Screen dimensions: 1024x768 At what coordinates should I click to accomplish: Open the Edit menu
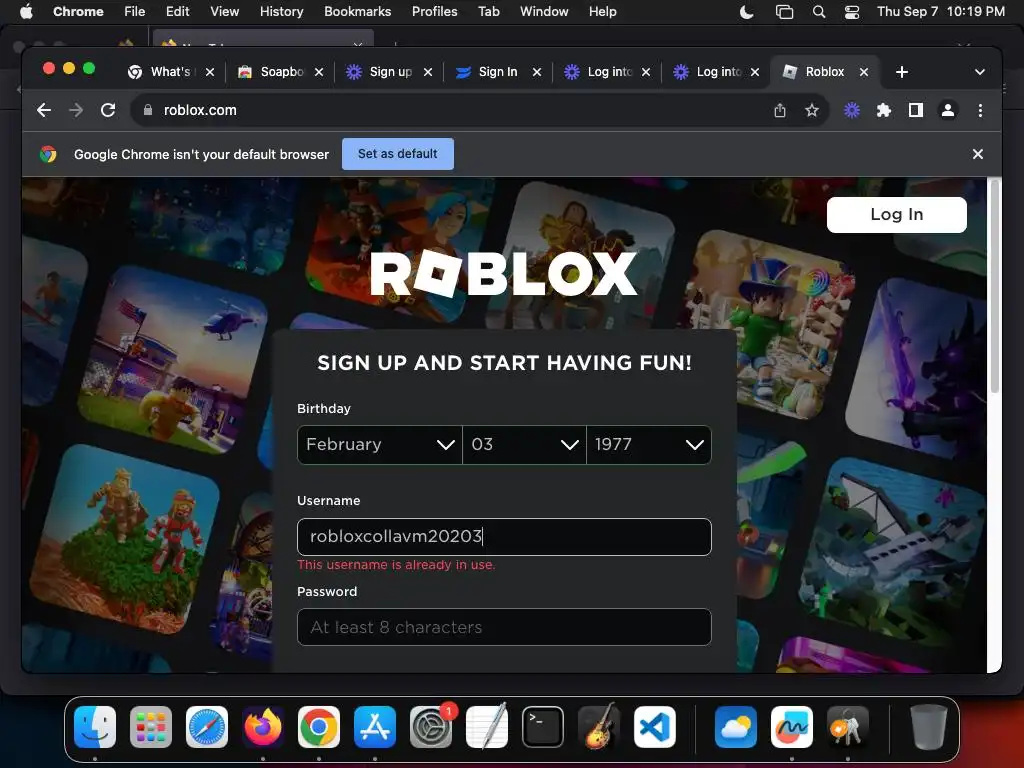click(177, 11)
